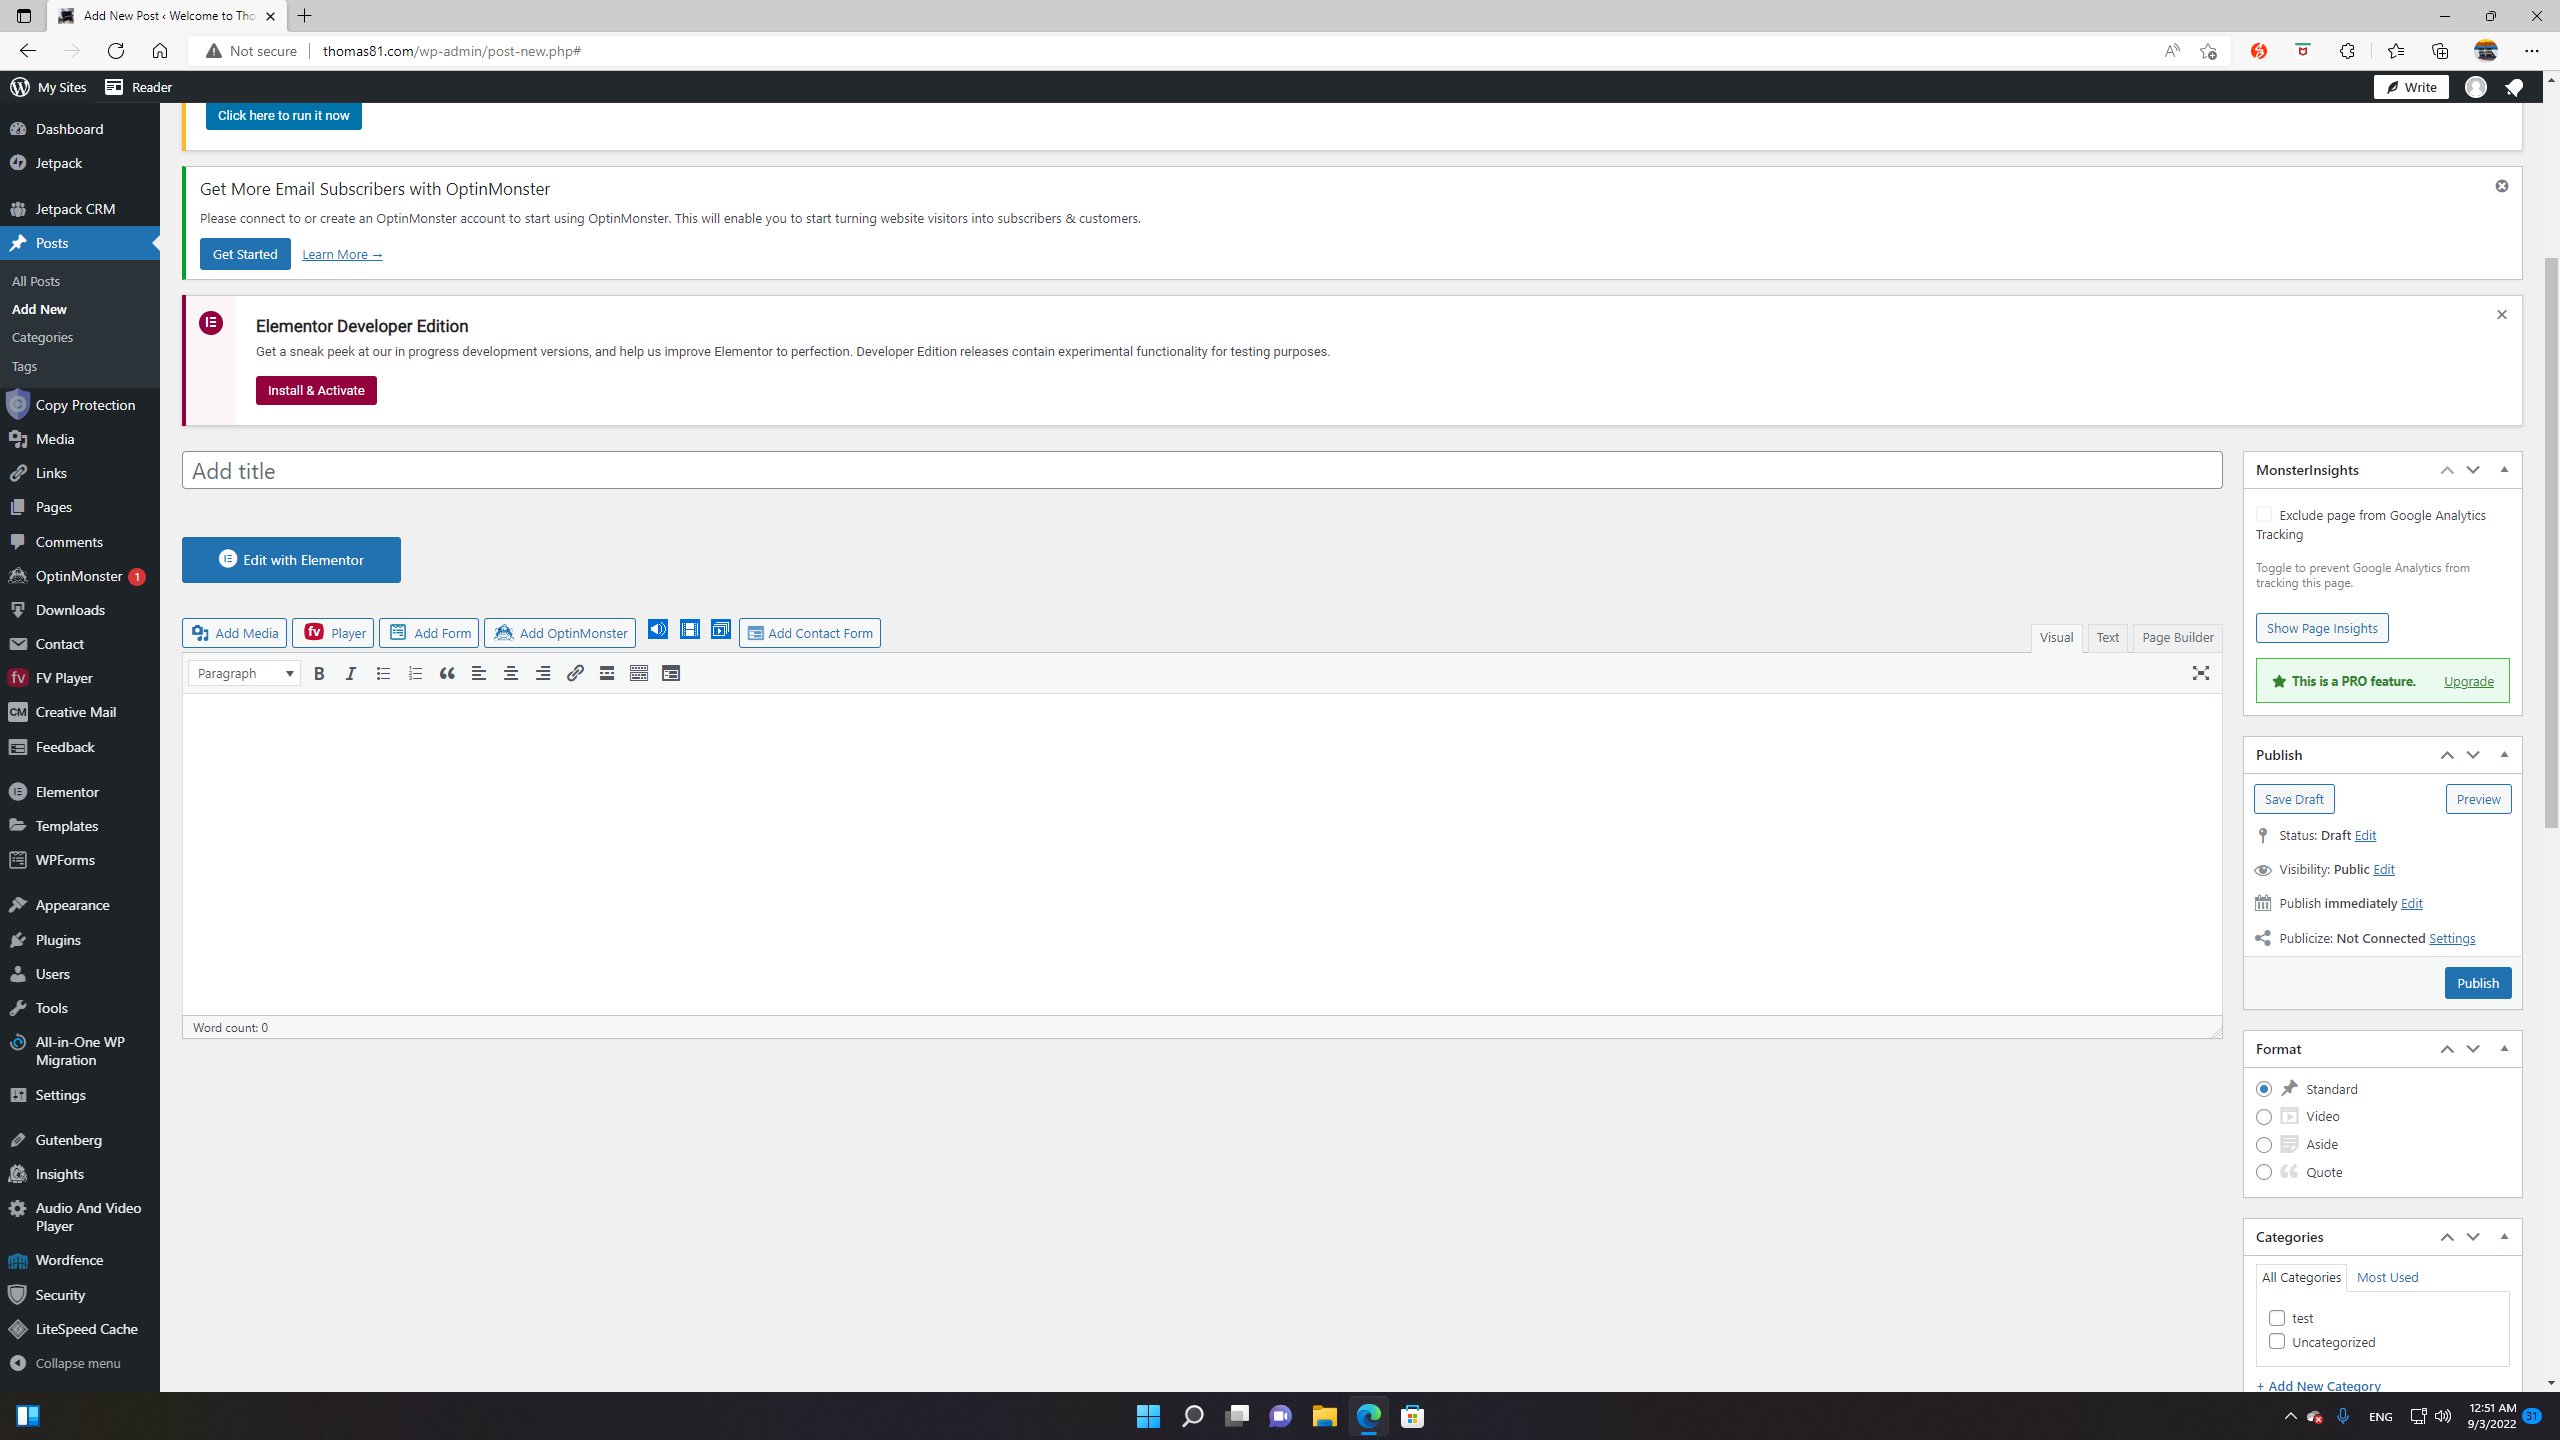
Task: Switch to the Page Builder tab
Action: 2178,637
